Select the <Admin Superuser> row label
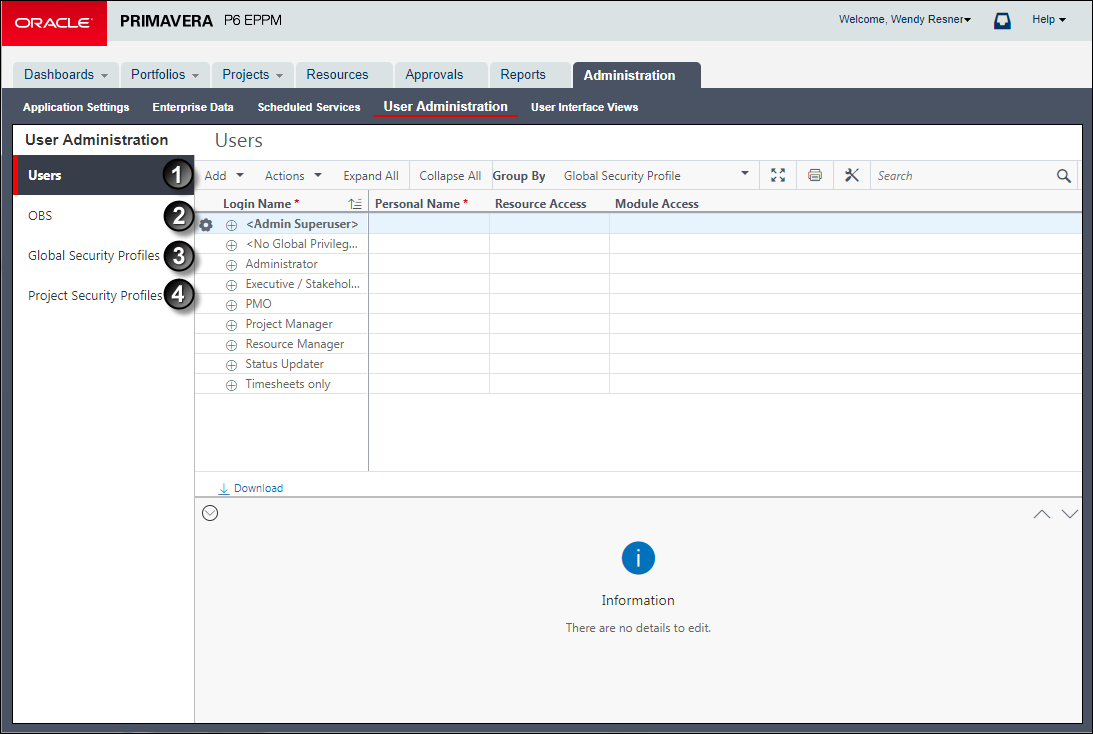1093x734 pixels. (302, 224)
